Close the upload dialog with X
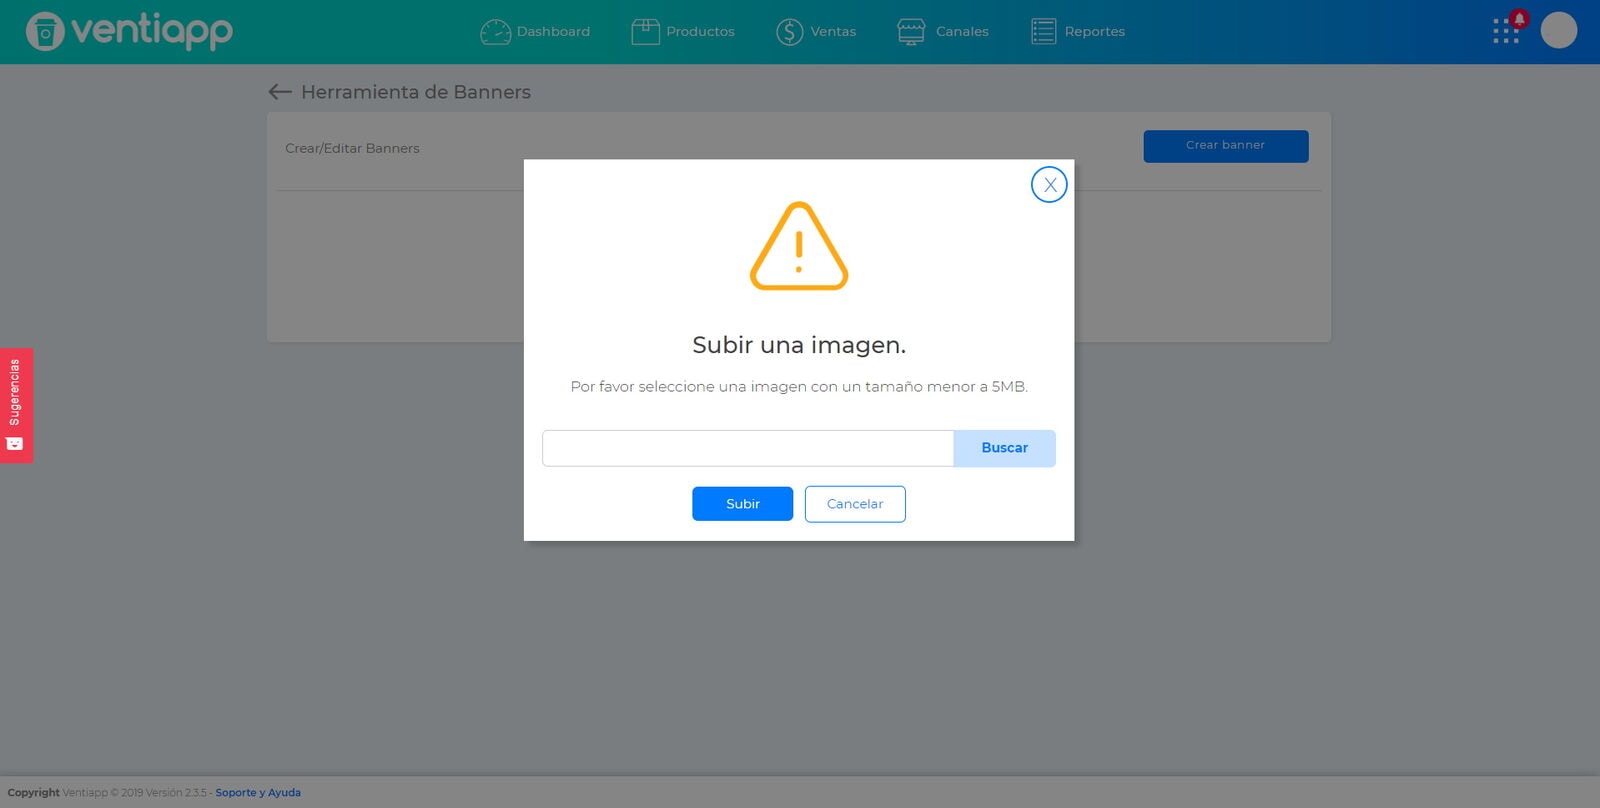Viewport: 1600px width, 808px height. (1049, 184)
